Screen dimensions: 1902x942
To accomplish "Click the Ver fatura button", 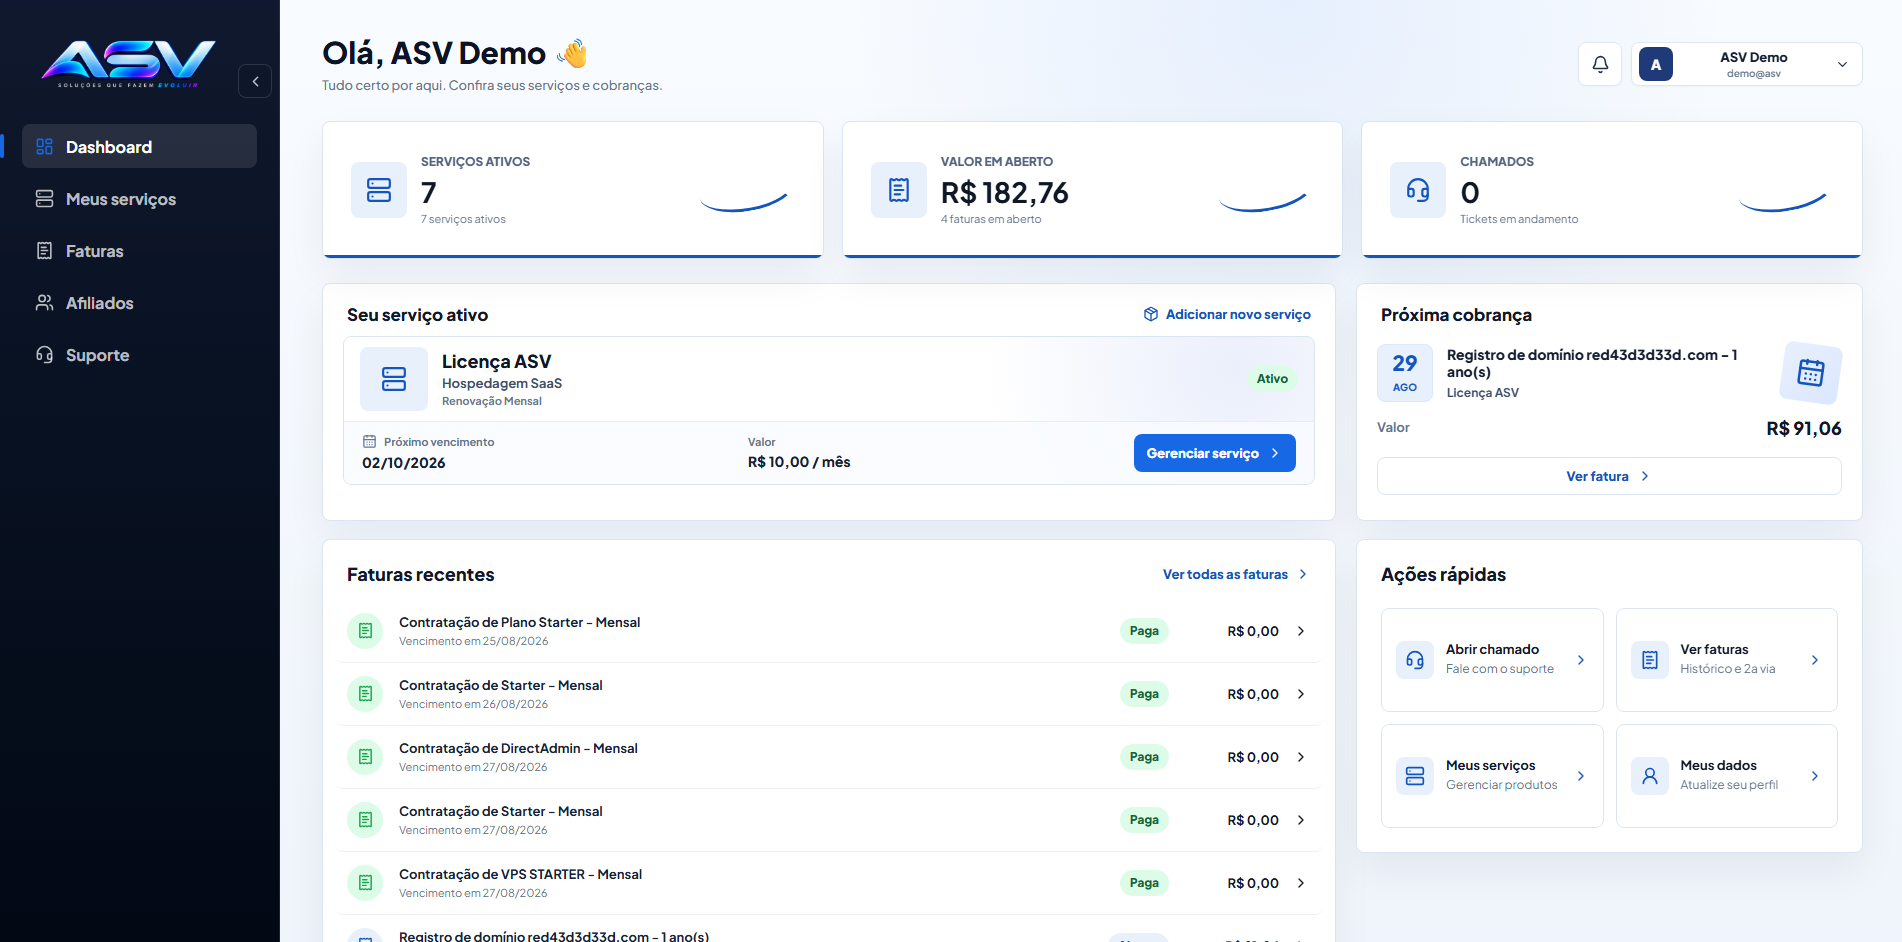I will tap(1609, 476).
